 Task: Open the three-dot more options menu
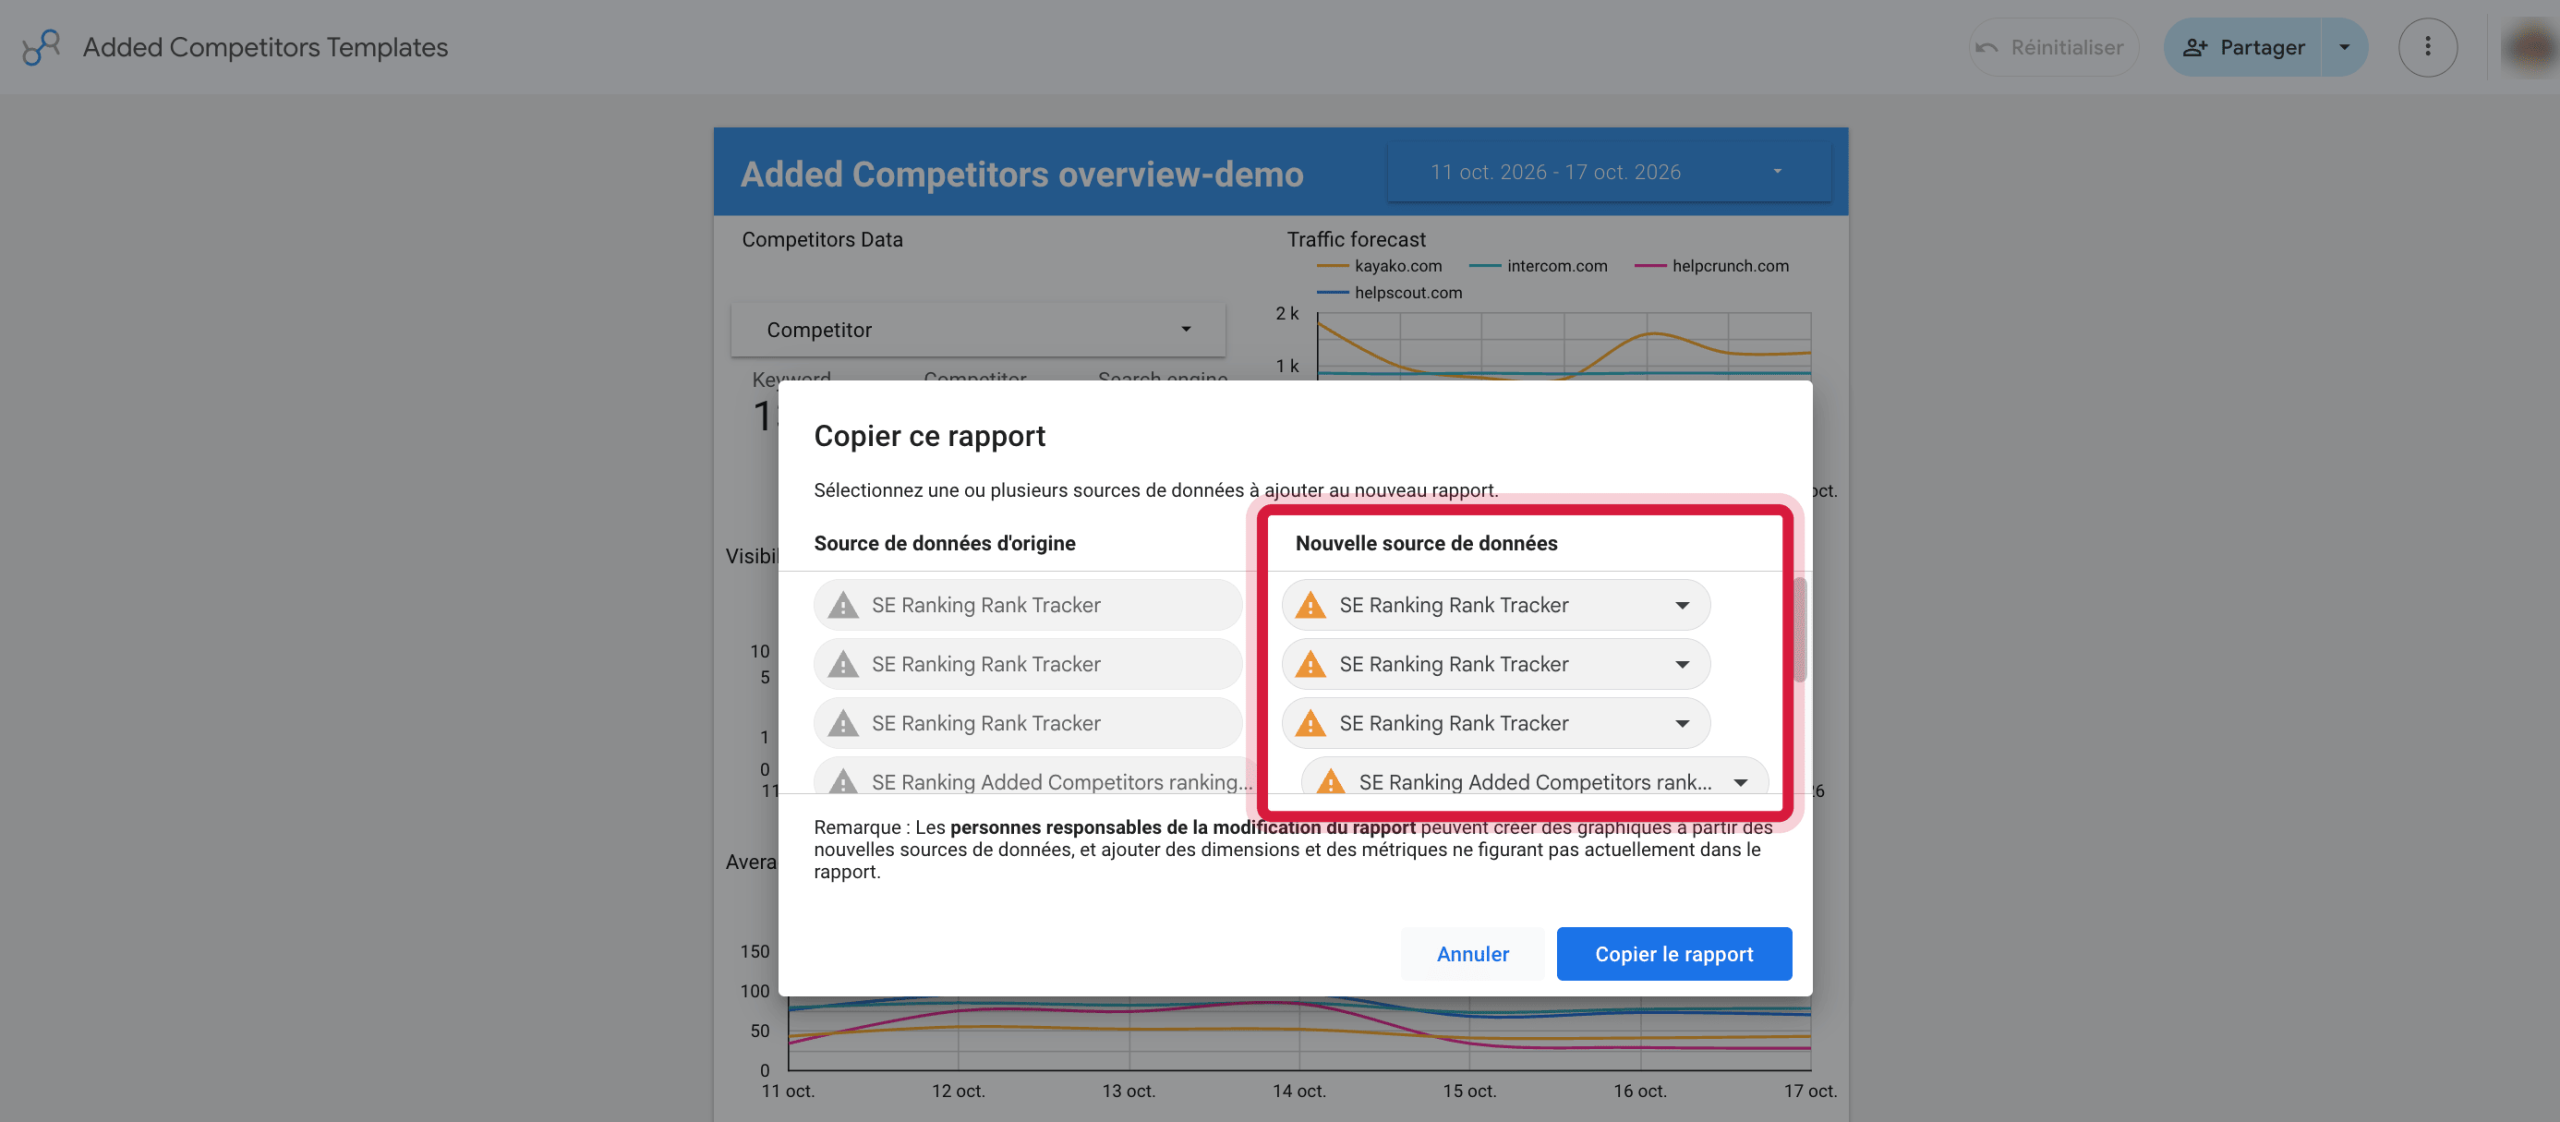[2427, 47]
